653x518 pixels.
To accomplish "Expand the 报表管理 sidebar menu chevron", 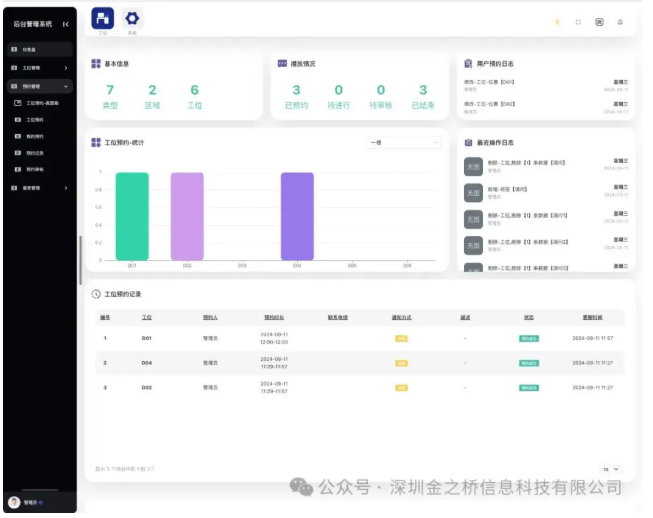I will click(66, 188).
